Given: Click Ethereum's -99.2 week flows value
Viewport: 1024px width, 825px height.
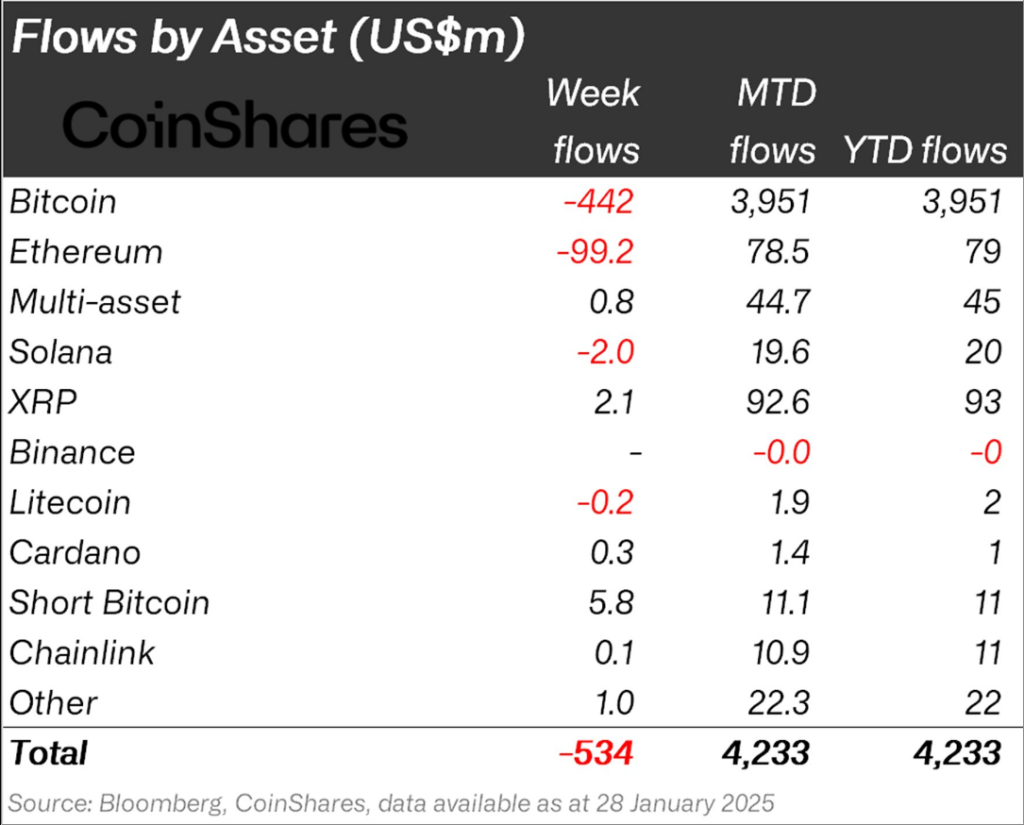Looking at the screenshot, I should [595, 252].
